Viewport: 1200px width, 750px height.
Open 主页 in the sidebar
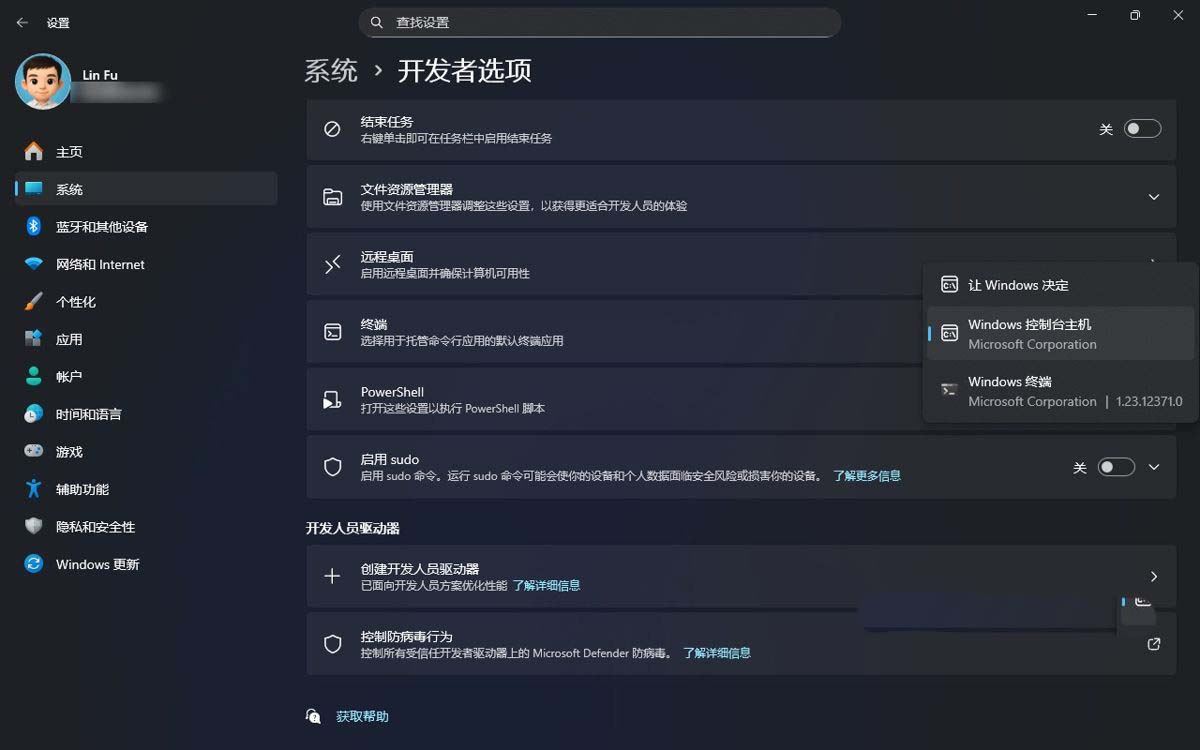(146, 152)
